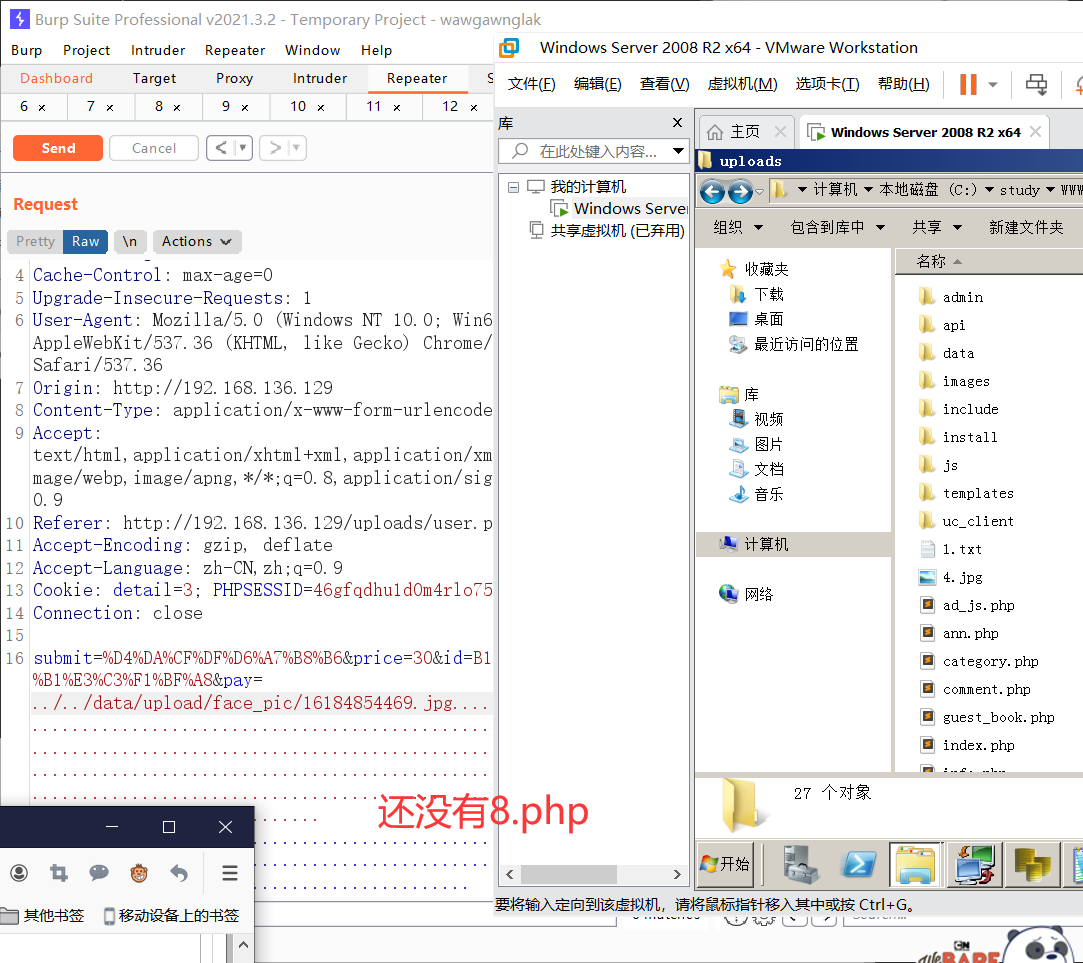Sort files by the 名称 column header

pyautogui.click(x=988, y=261)
